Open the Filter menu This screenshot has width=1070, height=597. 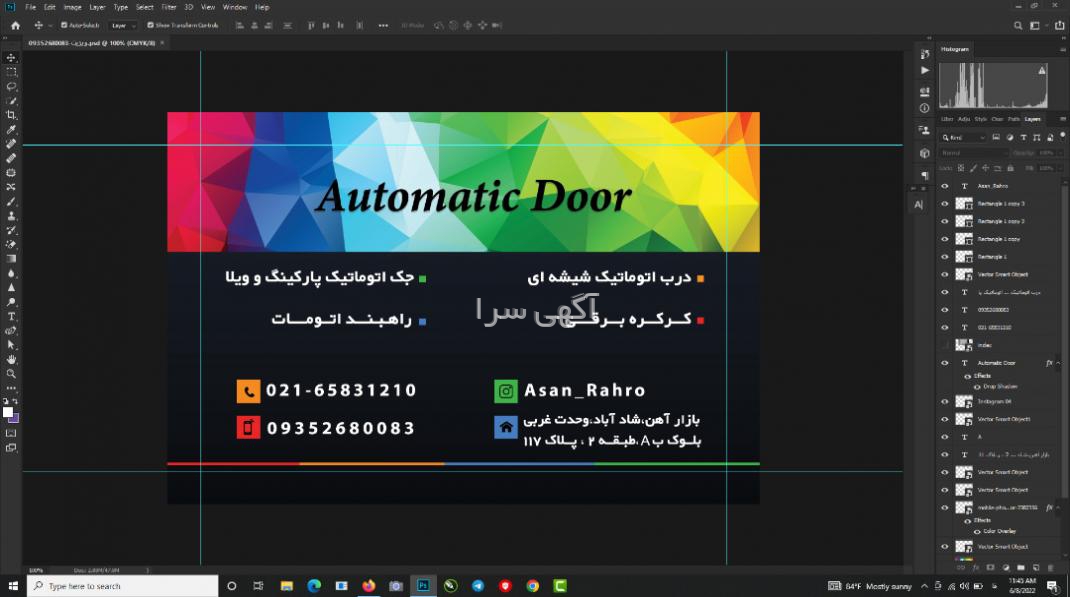click(x=169, y=7)
